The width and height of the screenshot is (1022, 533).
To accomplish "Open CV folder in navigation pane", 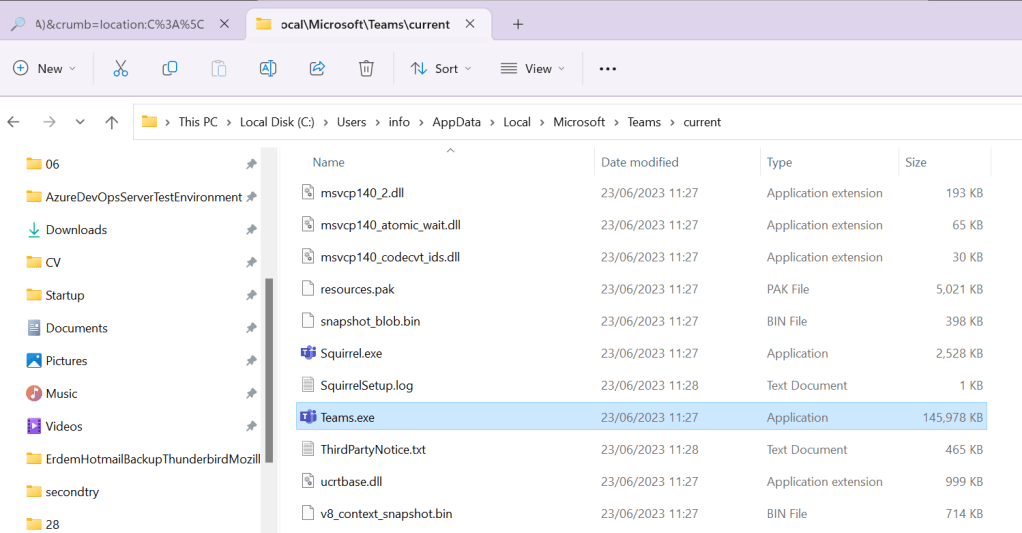I will (53, 262).
